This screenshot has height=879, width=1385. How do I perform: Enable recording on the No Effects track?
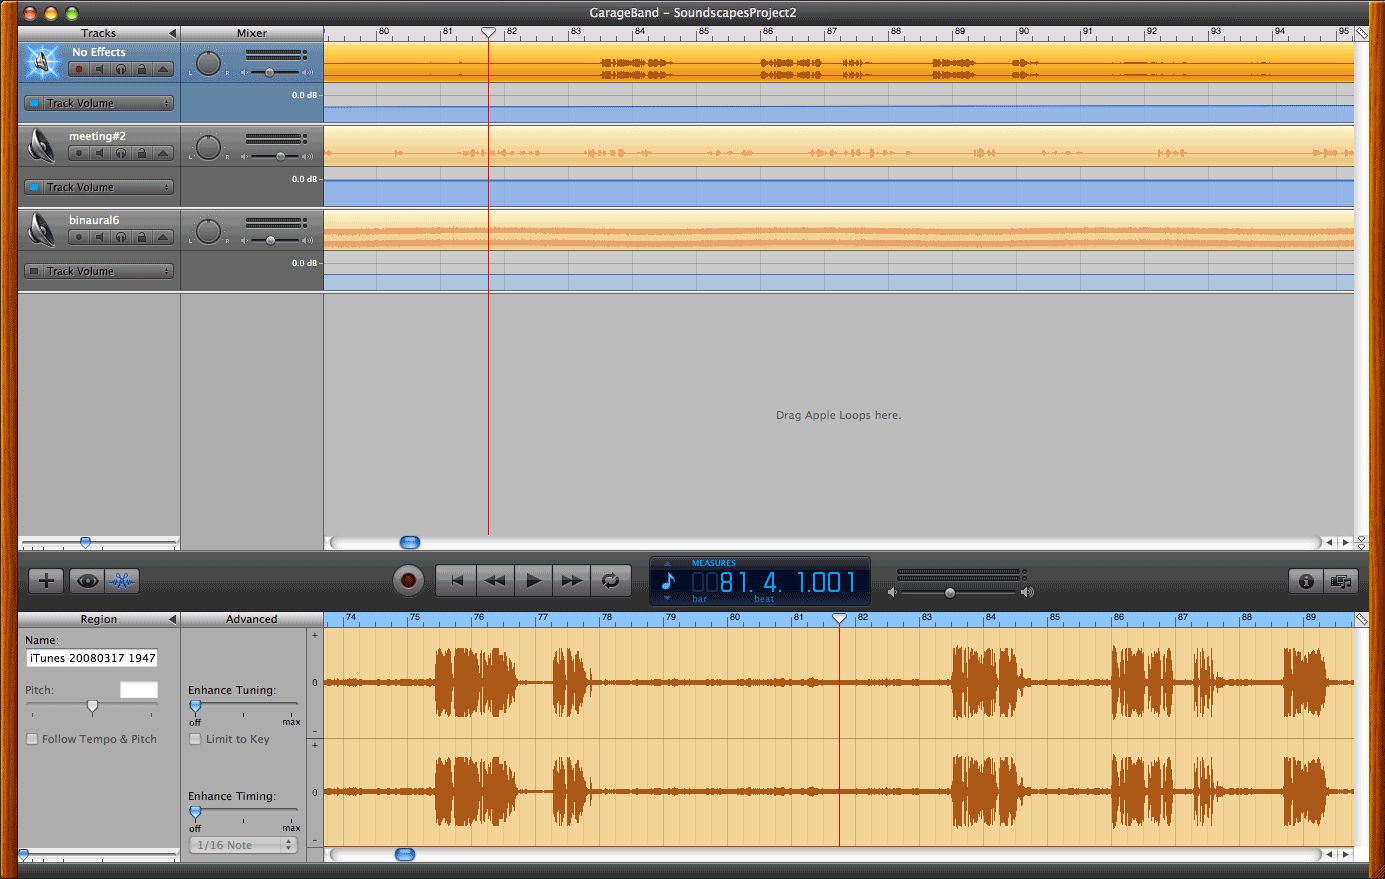79,69
